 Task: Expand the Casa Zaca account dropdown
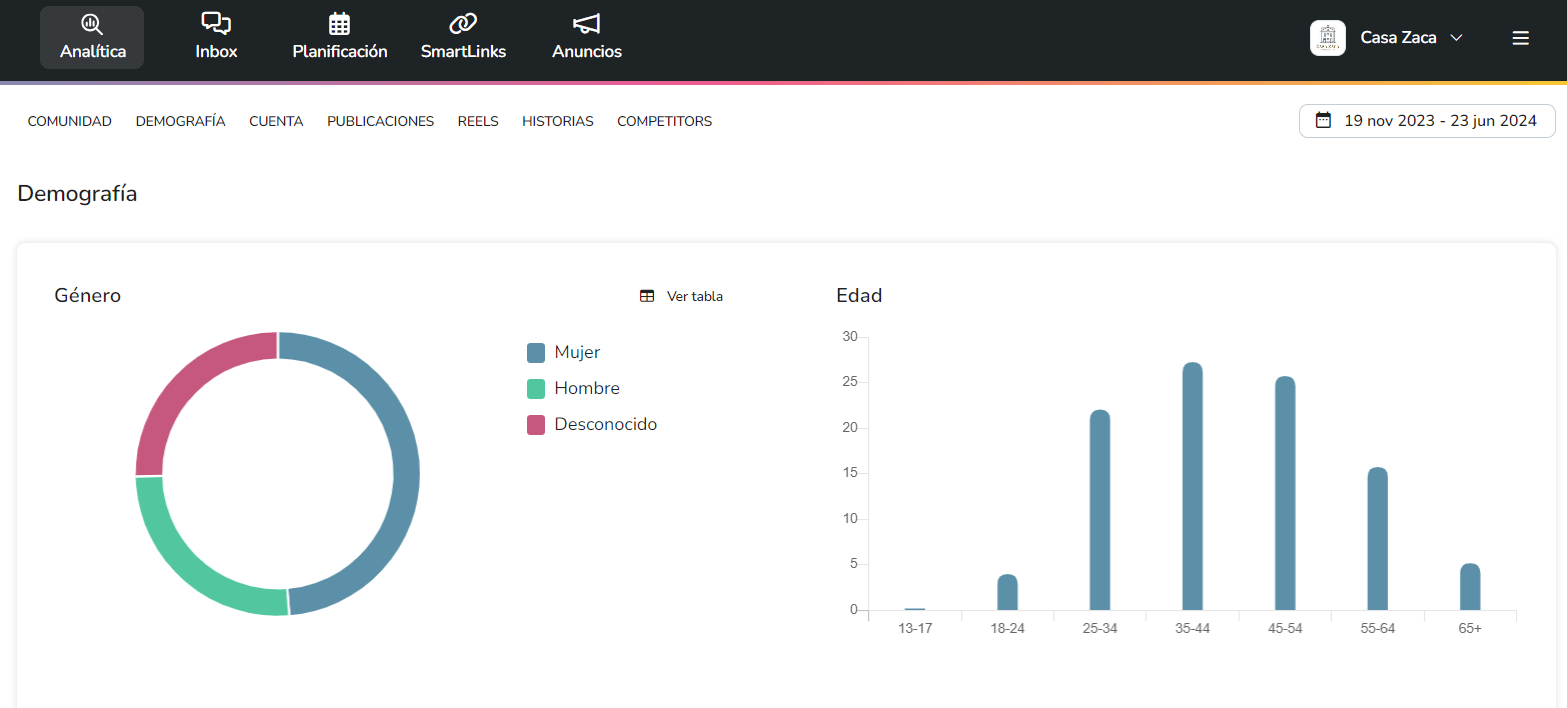pos(1456,38)
